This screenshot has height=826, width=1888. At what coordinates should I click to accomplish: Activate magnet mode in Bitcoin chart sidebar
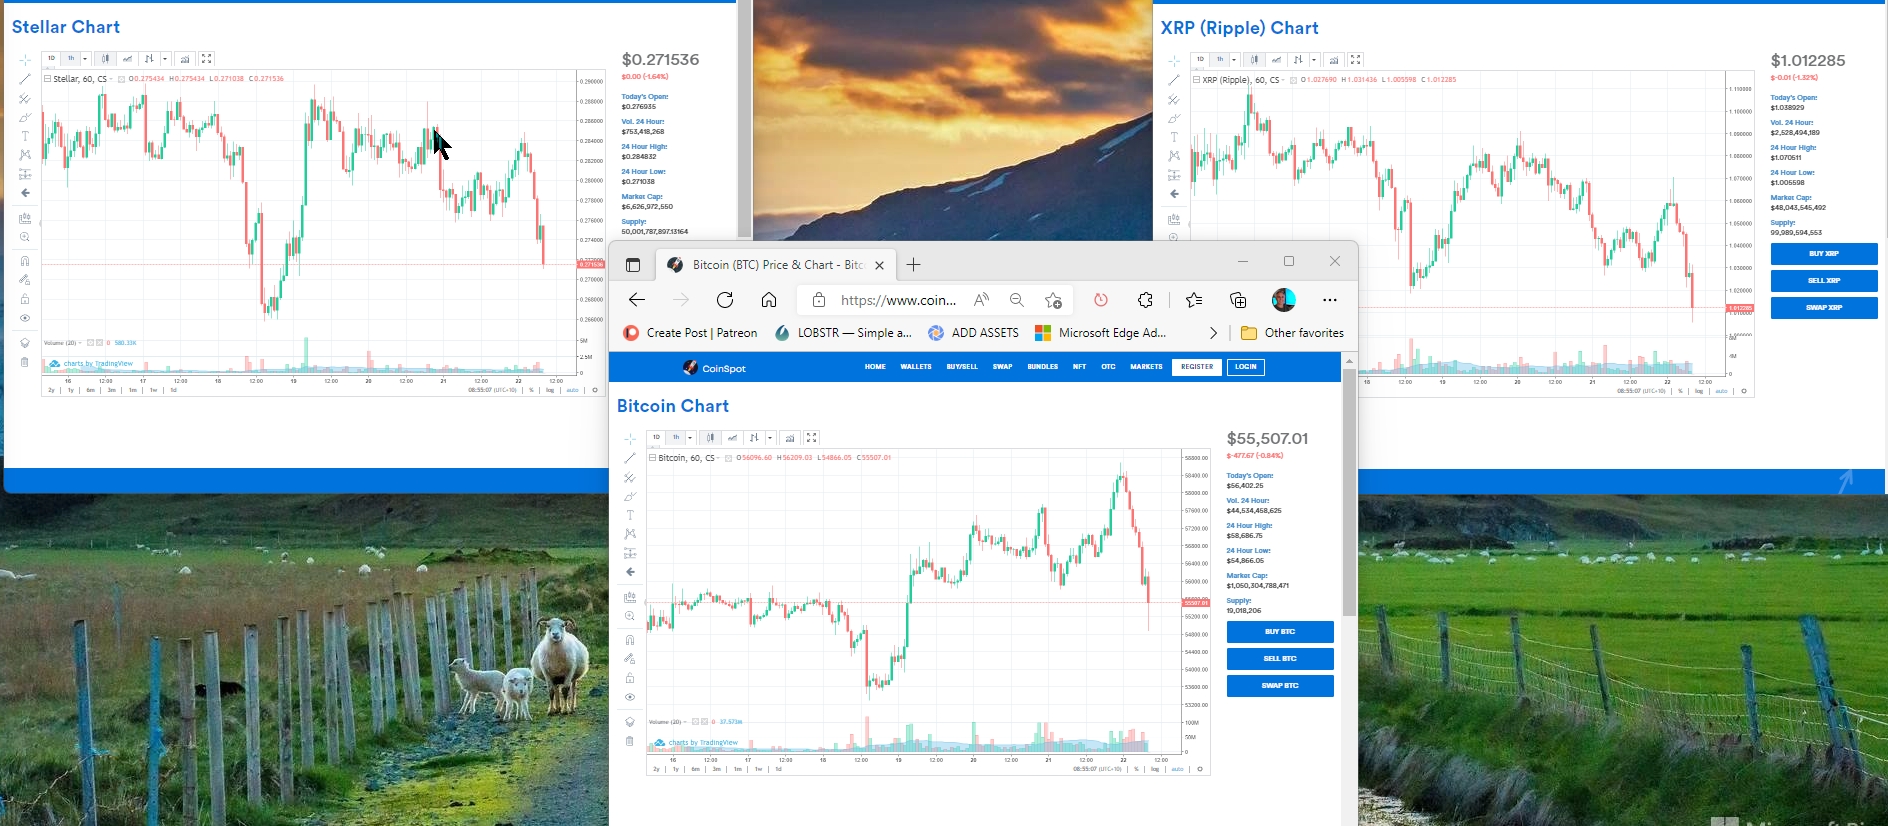[x=630, y=640]
